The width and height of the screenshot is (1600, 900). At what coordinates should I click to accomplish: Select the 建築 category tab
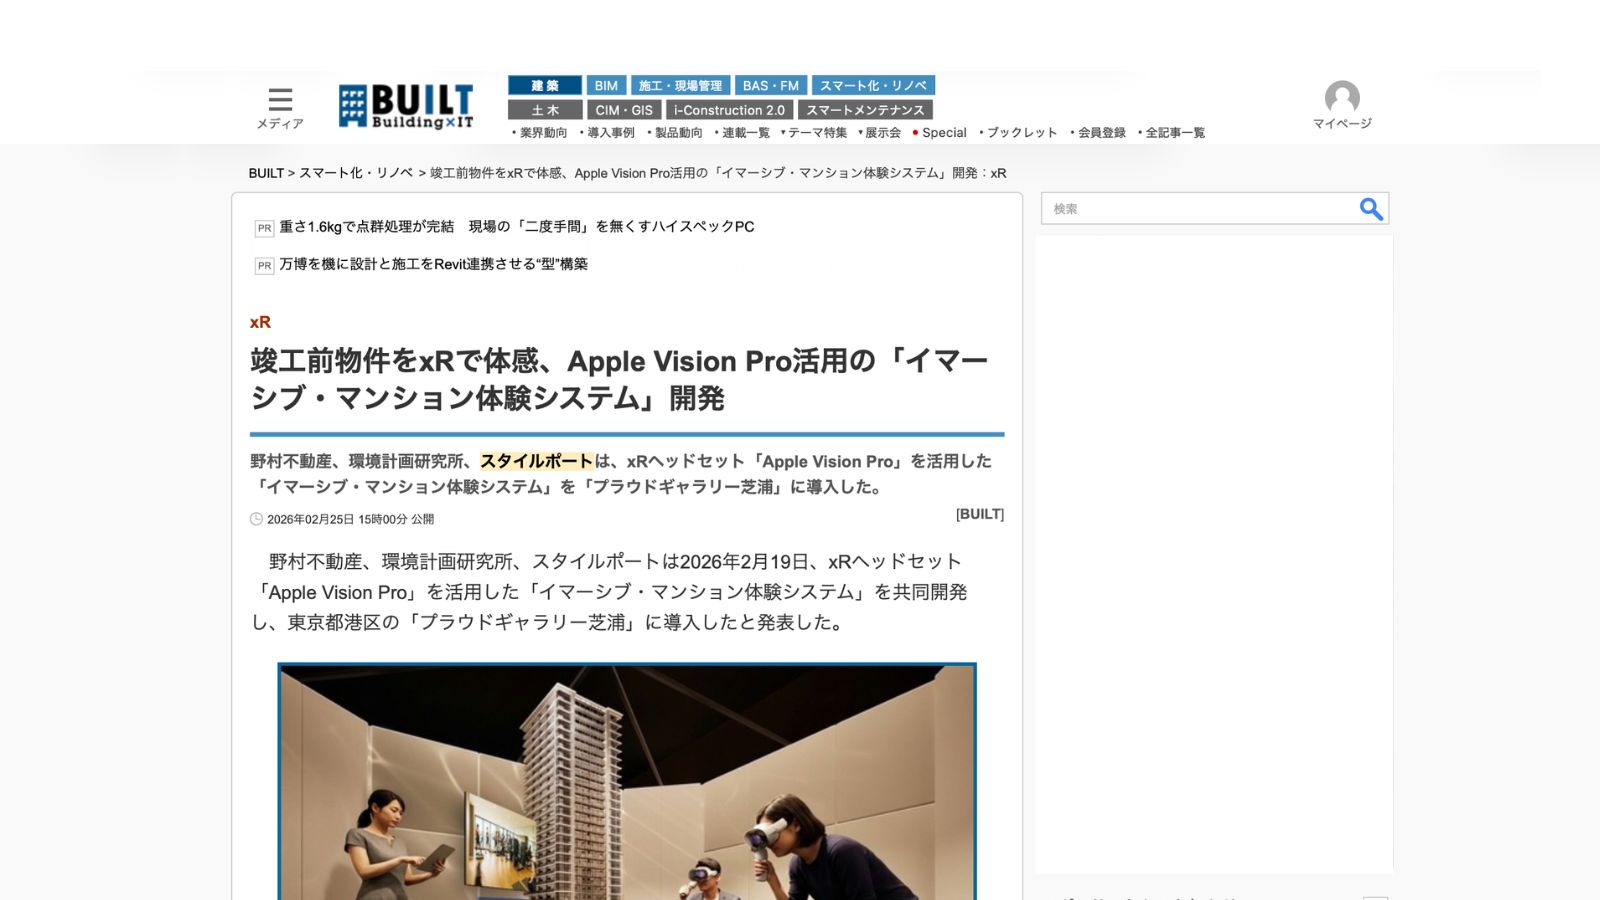(x=544, y=86)
